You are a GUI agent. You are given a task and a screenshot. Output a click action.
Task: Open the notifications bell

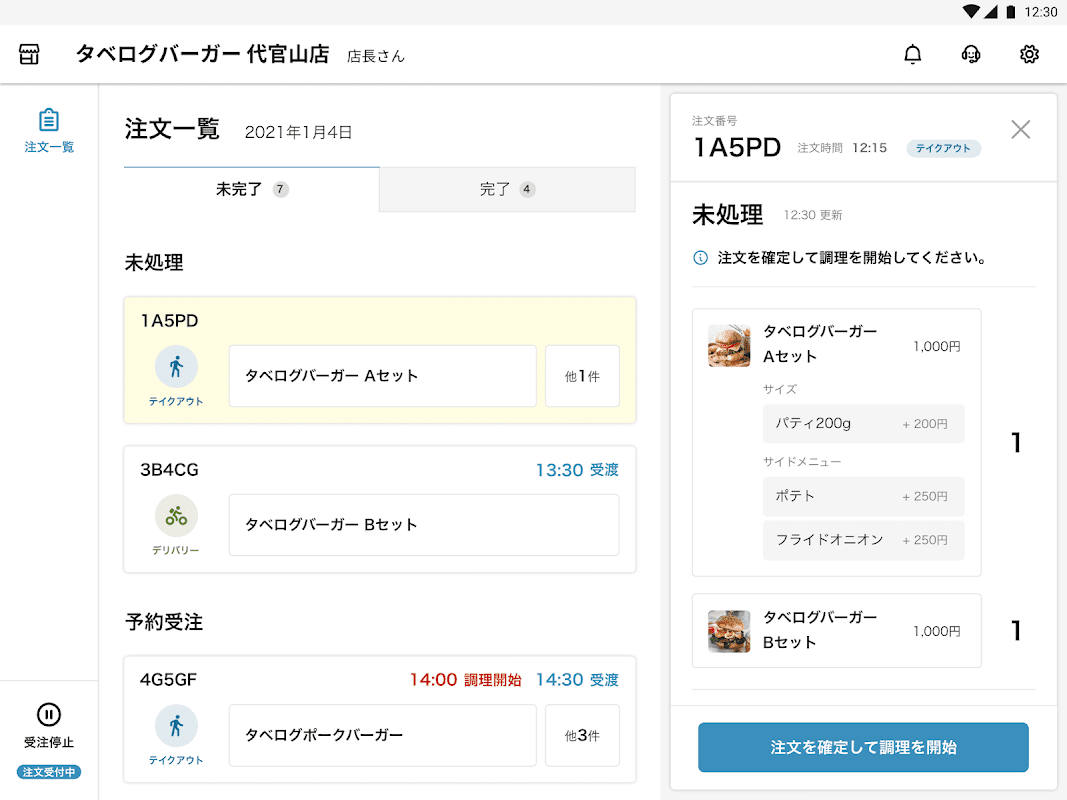pyautogui.click(x=913, y=55)
